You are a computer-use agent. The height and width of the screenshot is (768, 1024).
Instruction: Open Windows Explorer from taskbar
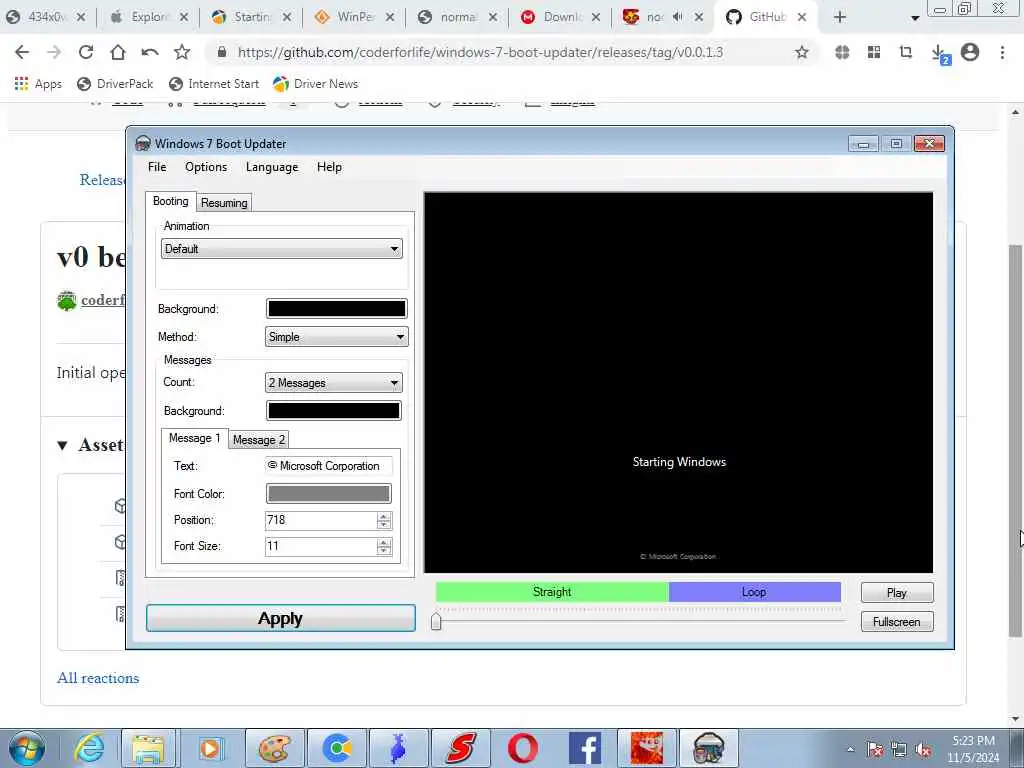pos(149,748)
